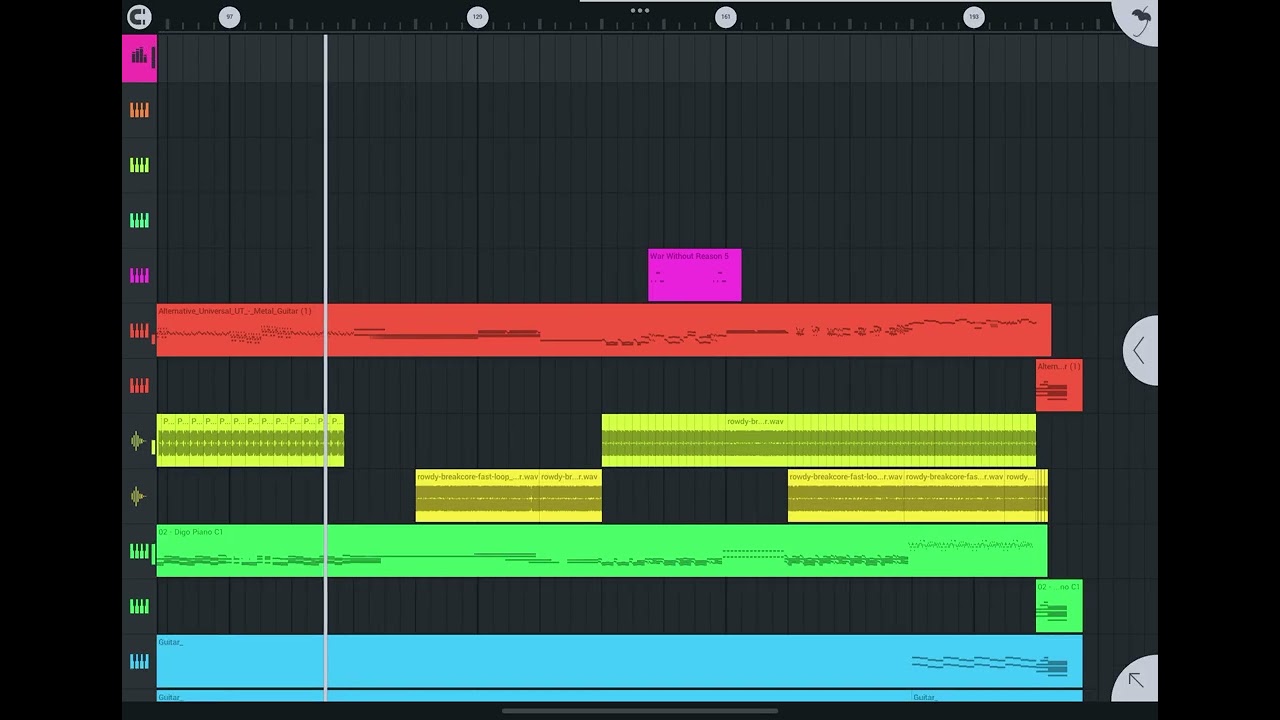This screenshot has height=720, width=1280.
Task: Select the red piano icon of Metal_Guitar track
Action: pyautogui.click(x=139, y=331)
